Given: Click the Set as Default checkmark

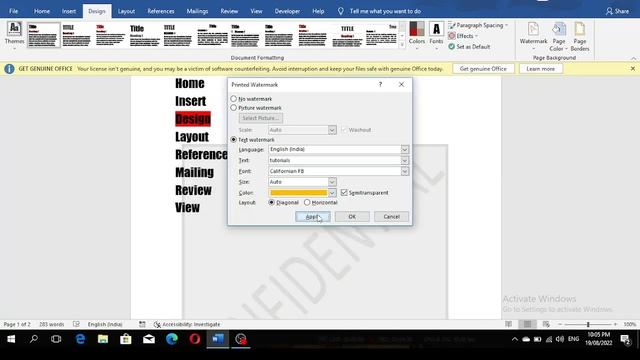Looking at the screenshot, I should pos(452,47).
